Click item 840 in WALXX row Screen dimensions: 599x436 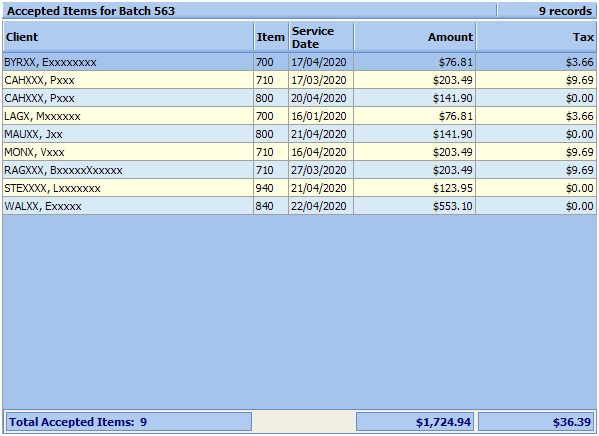tap(271, 206)
